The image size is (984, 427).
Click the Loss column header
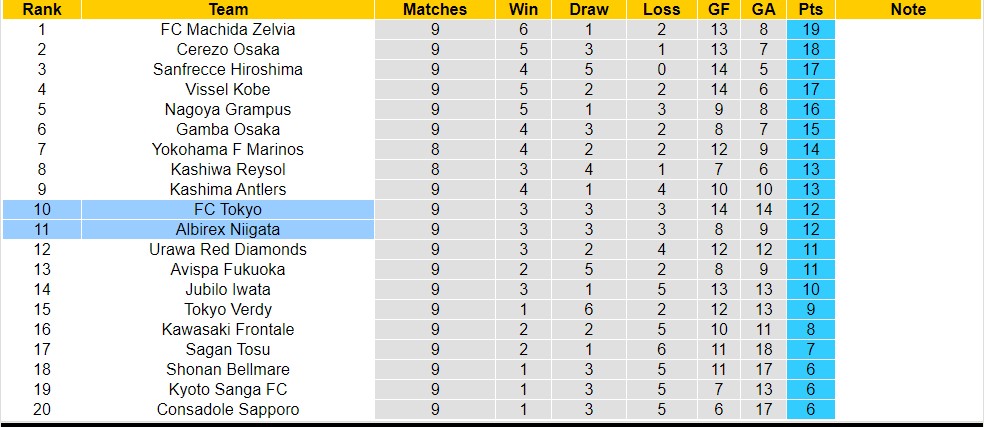tap(662, 10)
